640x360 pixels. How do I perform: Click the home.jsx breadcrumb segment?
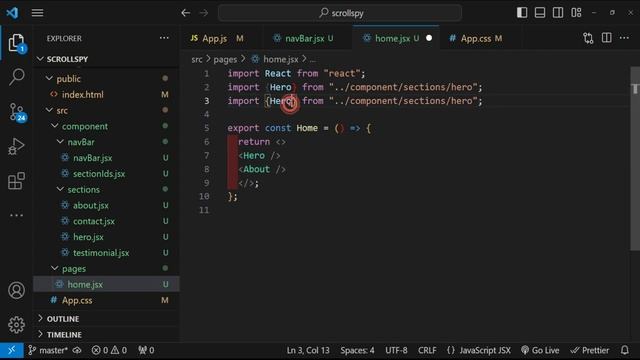275,59
